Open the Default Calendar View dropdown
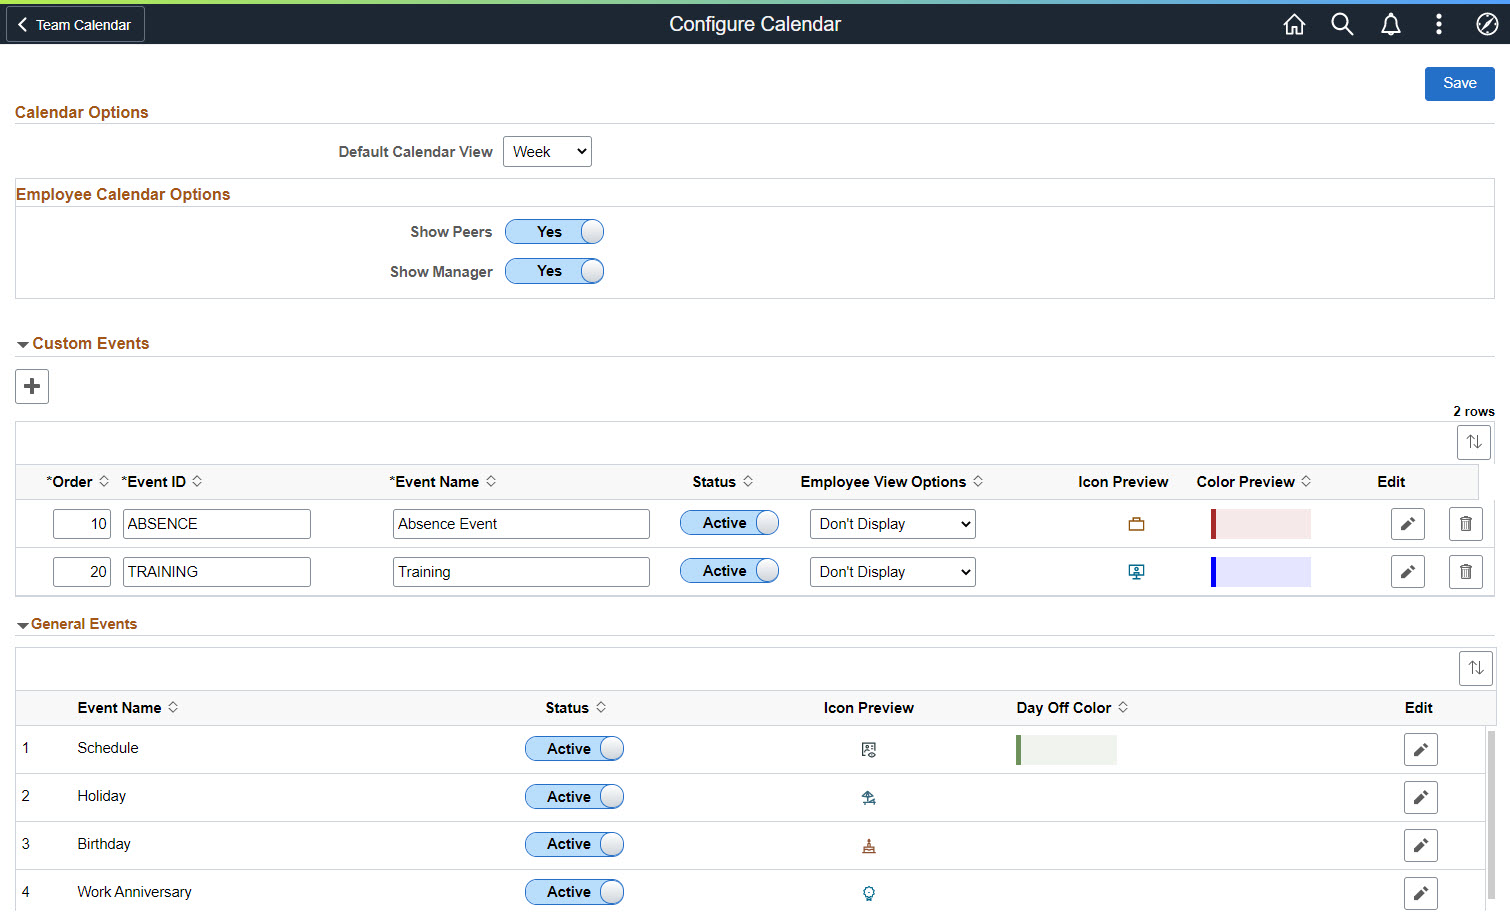Viewport: 1510px width, 924px height. [547, 152]
